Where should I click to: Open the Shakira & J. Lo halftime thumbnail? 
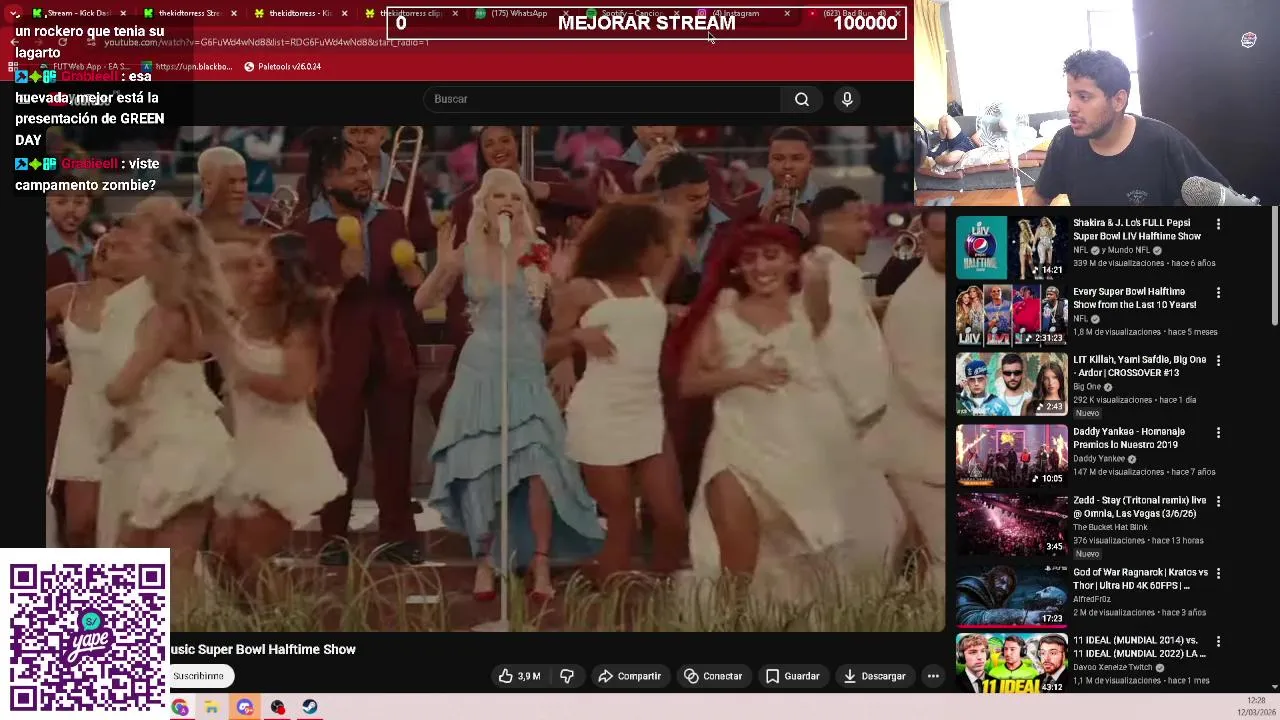click(1011, 247)
